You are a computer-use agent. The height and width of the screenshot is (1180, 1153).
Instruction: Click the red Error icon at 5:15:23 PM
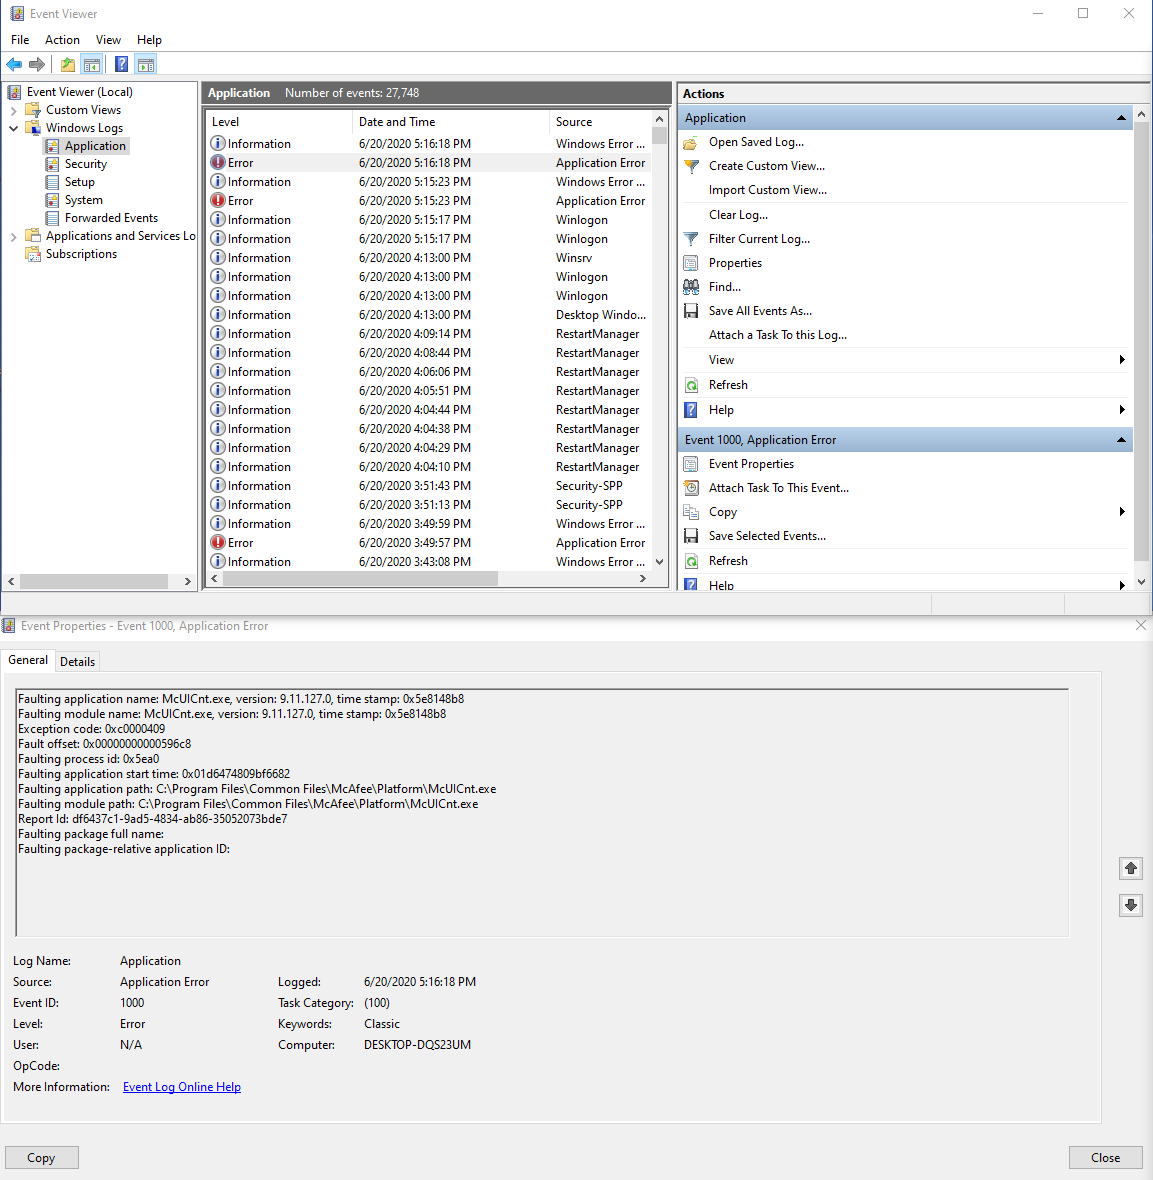point(218,200)
